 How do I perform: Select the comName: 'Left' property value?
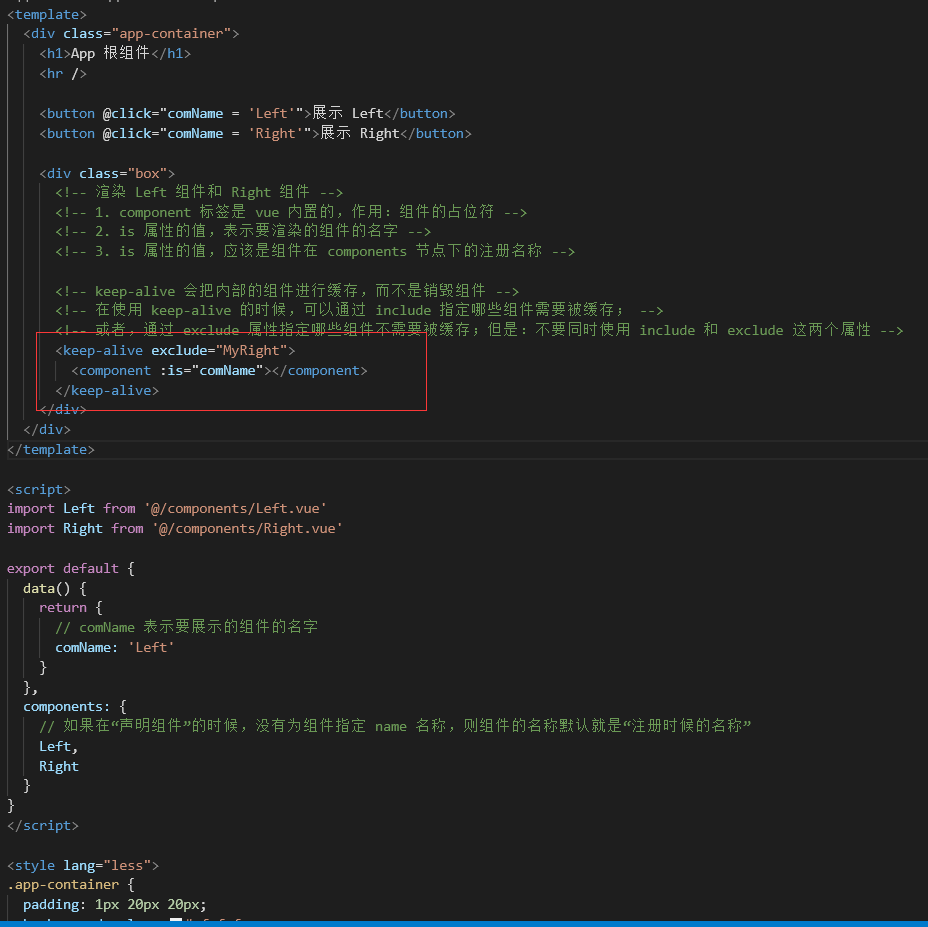[x=150, y=647]
